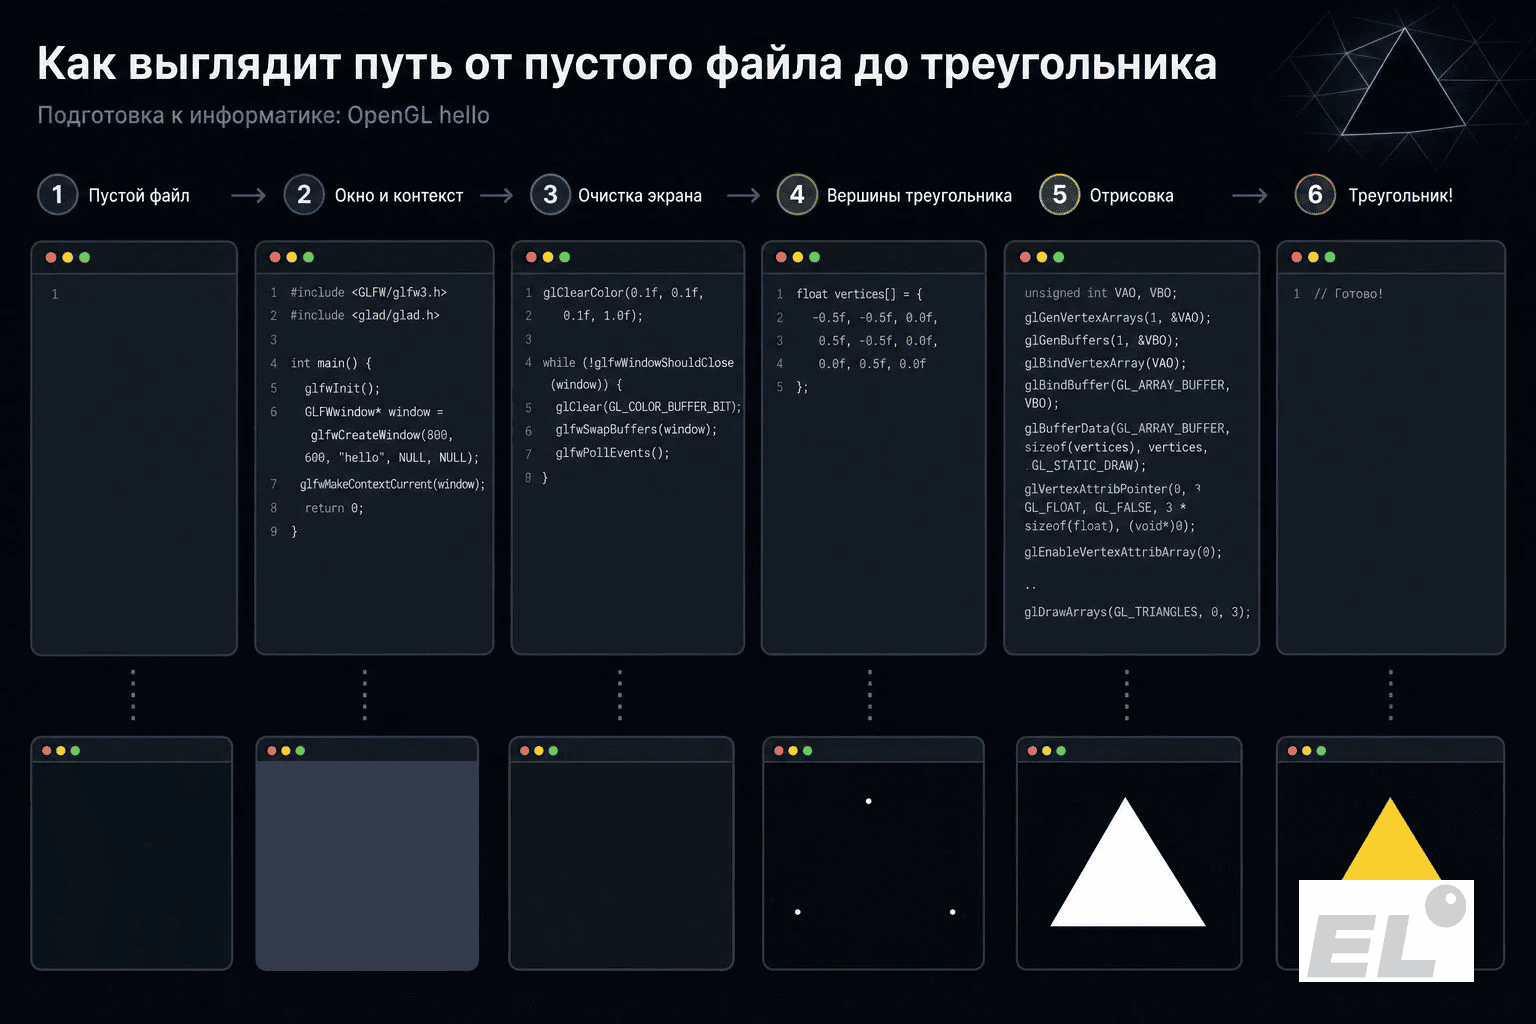Click the code line '#include <GLFW/glfw3.h>'
The image size is (1536, 1024).
pos(368,293)
